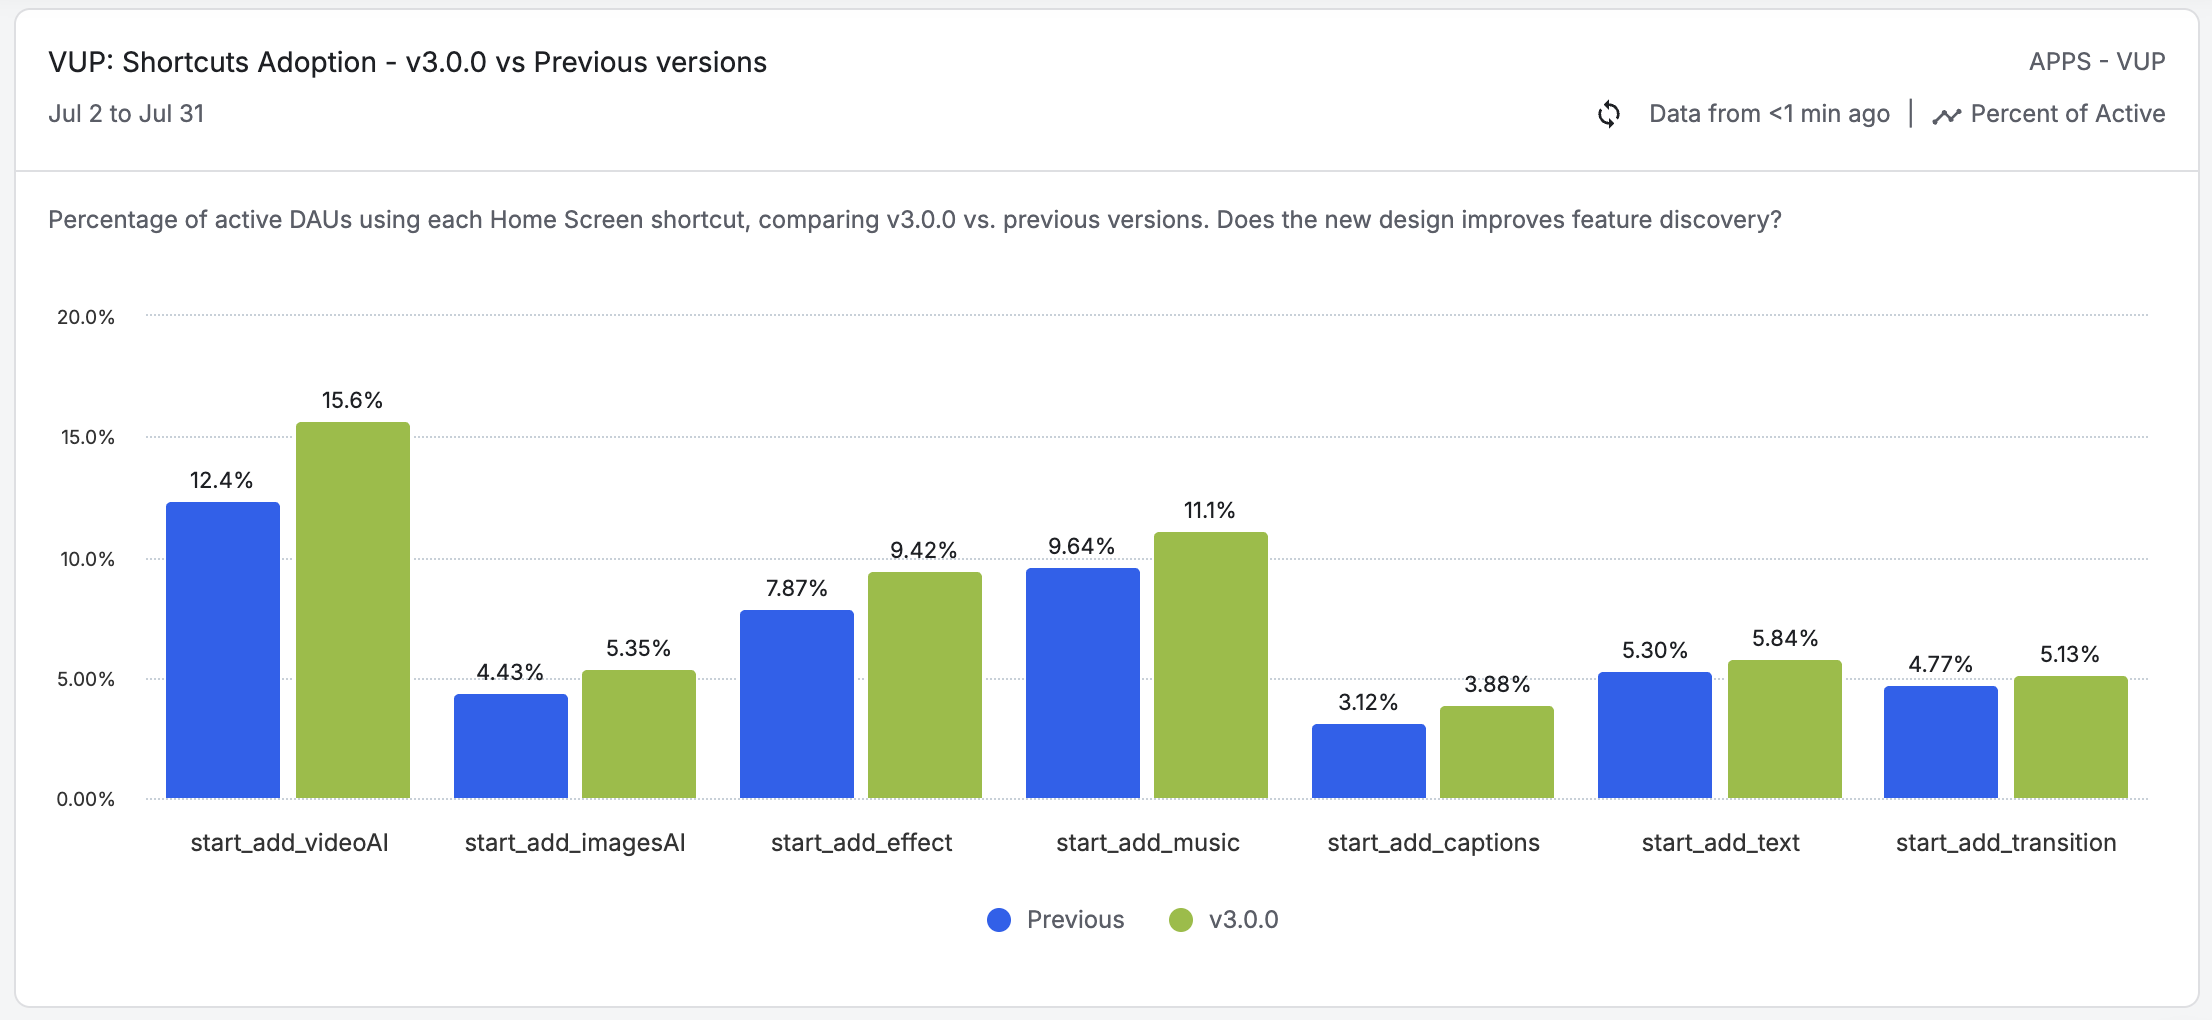This screenshot has height=1020, width=2212.
Task: Click the refresh data icon
Action: click(1609, 114)
